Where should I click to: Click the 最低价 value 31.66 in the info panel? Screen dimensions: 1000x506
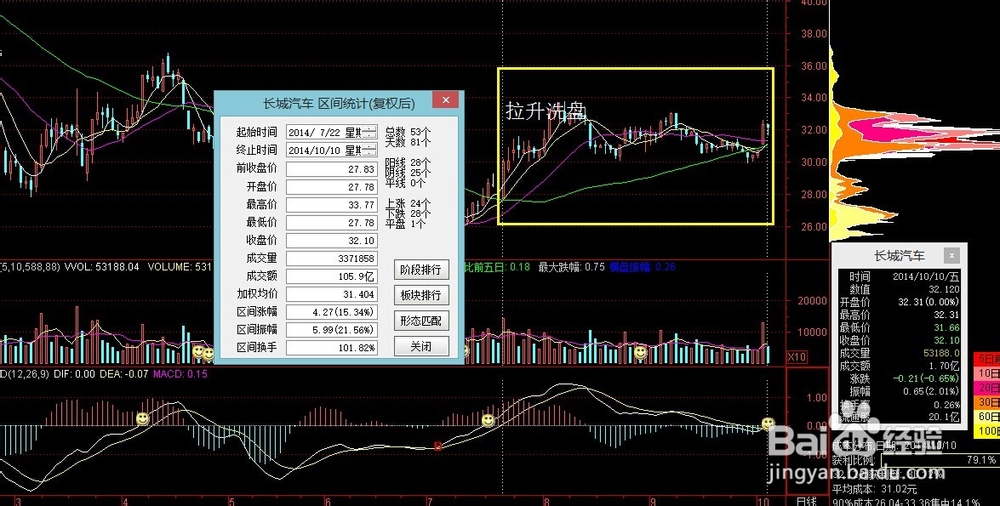click(x=946, y=327)
